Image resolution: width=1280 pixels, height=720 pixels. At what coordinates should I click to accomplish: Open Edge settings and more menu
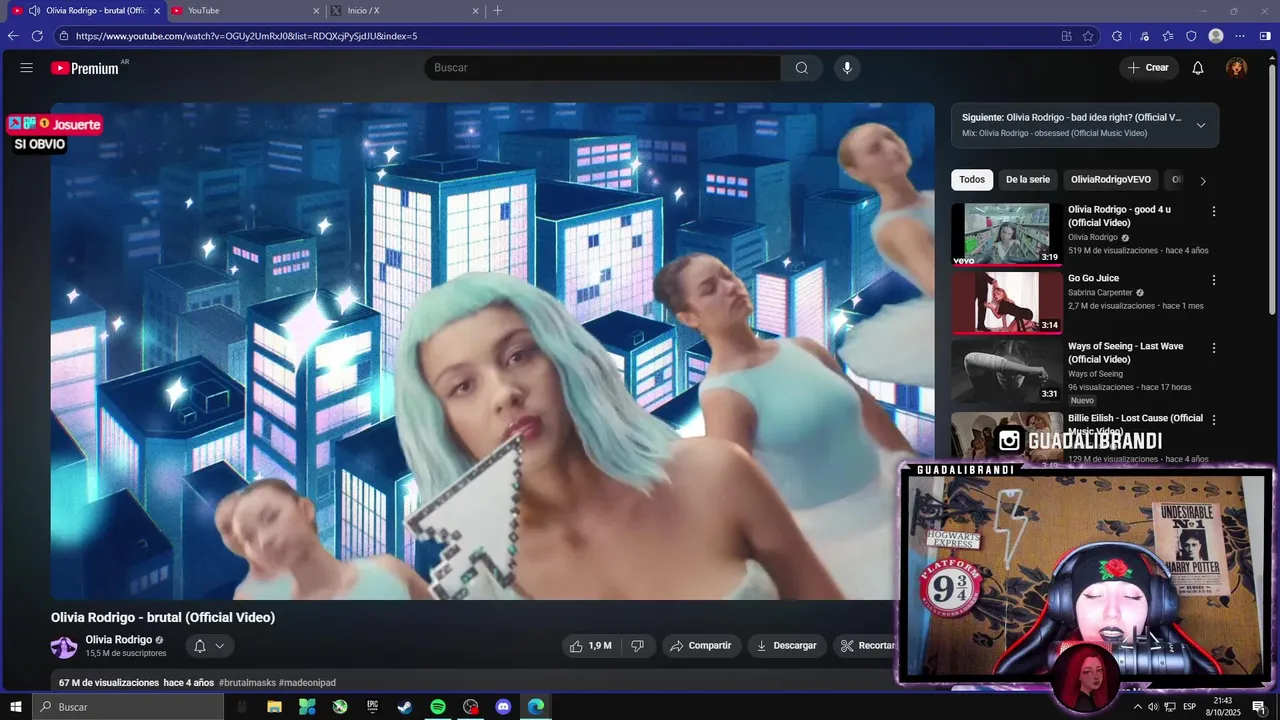pyautogui.click(x=1241, y=36)
